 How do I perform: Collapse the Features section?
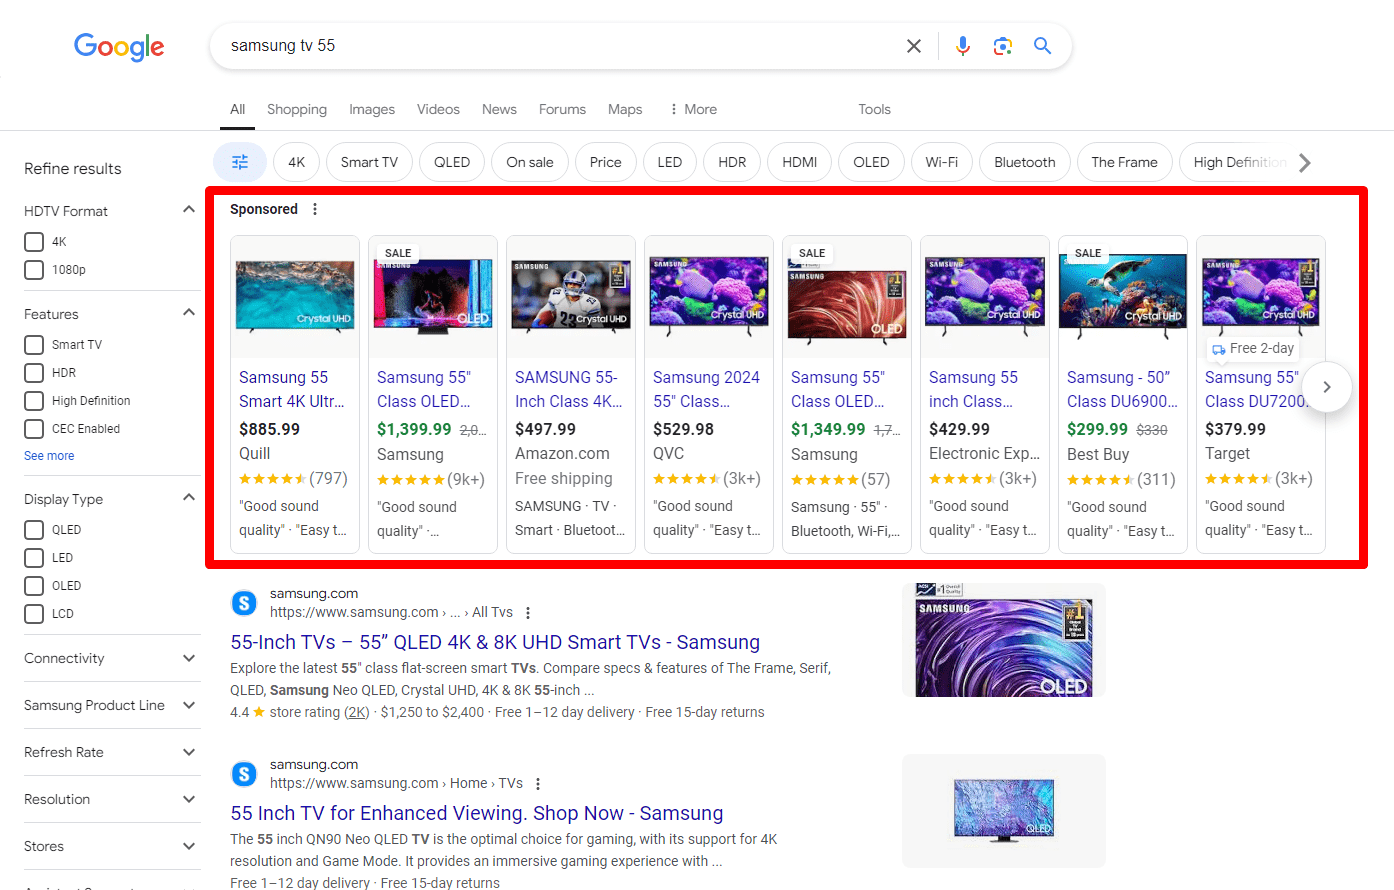coord(189,311)
